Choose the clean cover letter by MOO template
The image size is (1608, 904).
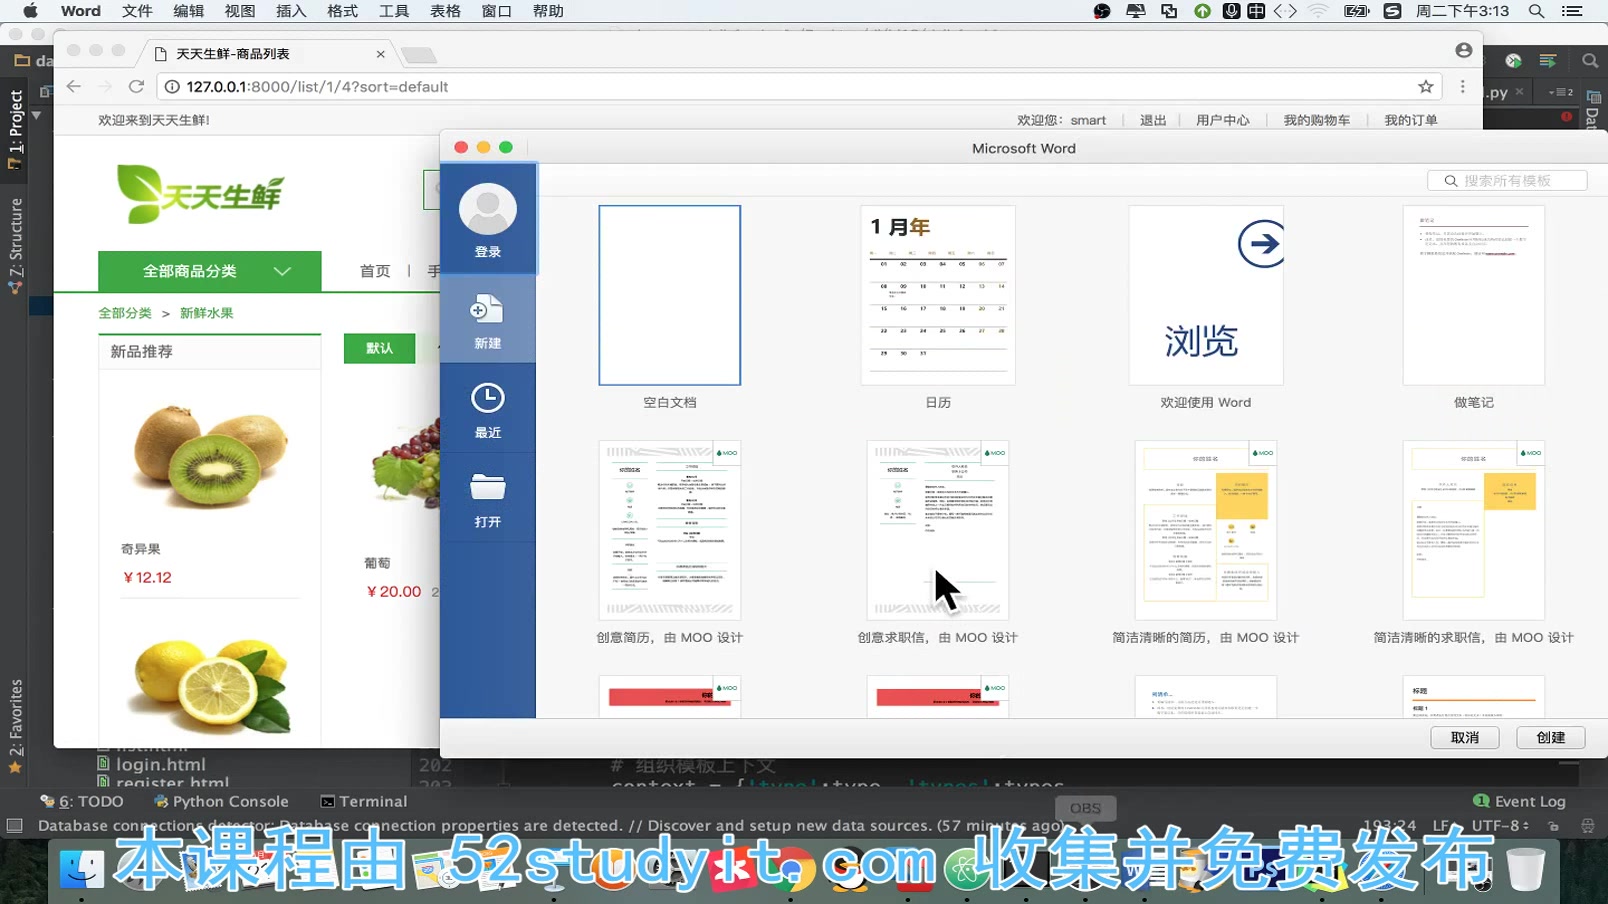[x=1474, y=530]
